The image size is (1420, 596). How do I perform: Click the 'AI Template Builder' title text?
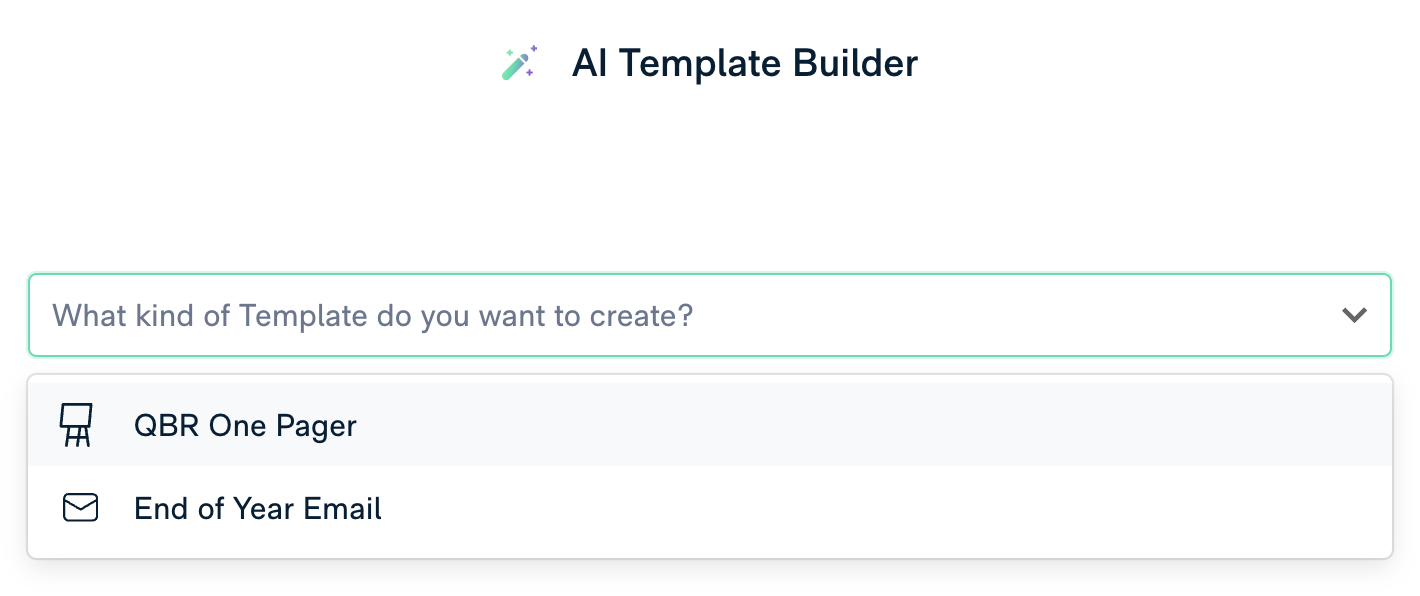click(x=745, y=63)
